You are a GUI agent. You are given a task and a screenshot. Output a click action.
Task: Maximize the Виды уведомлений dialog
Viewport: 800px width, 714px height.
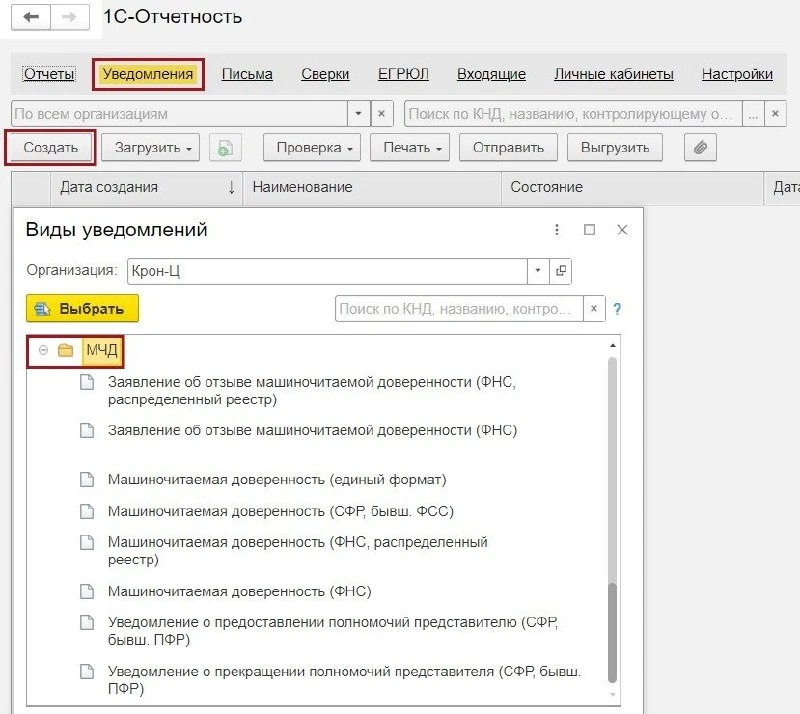[589, 230]
